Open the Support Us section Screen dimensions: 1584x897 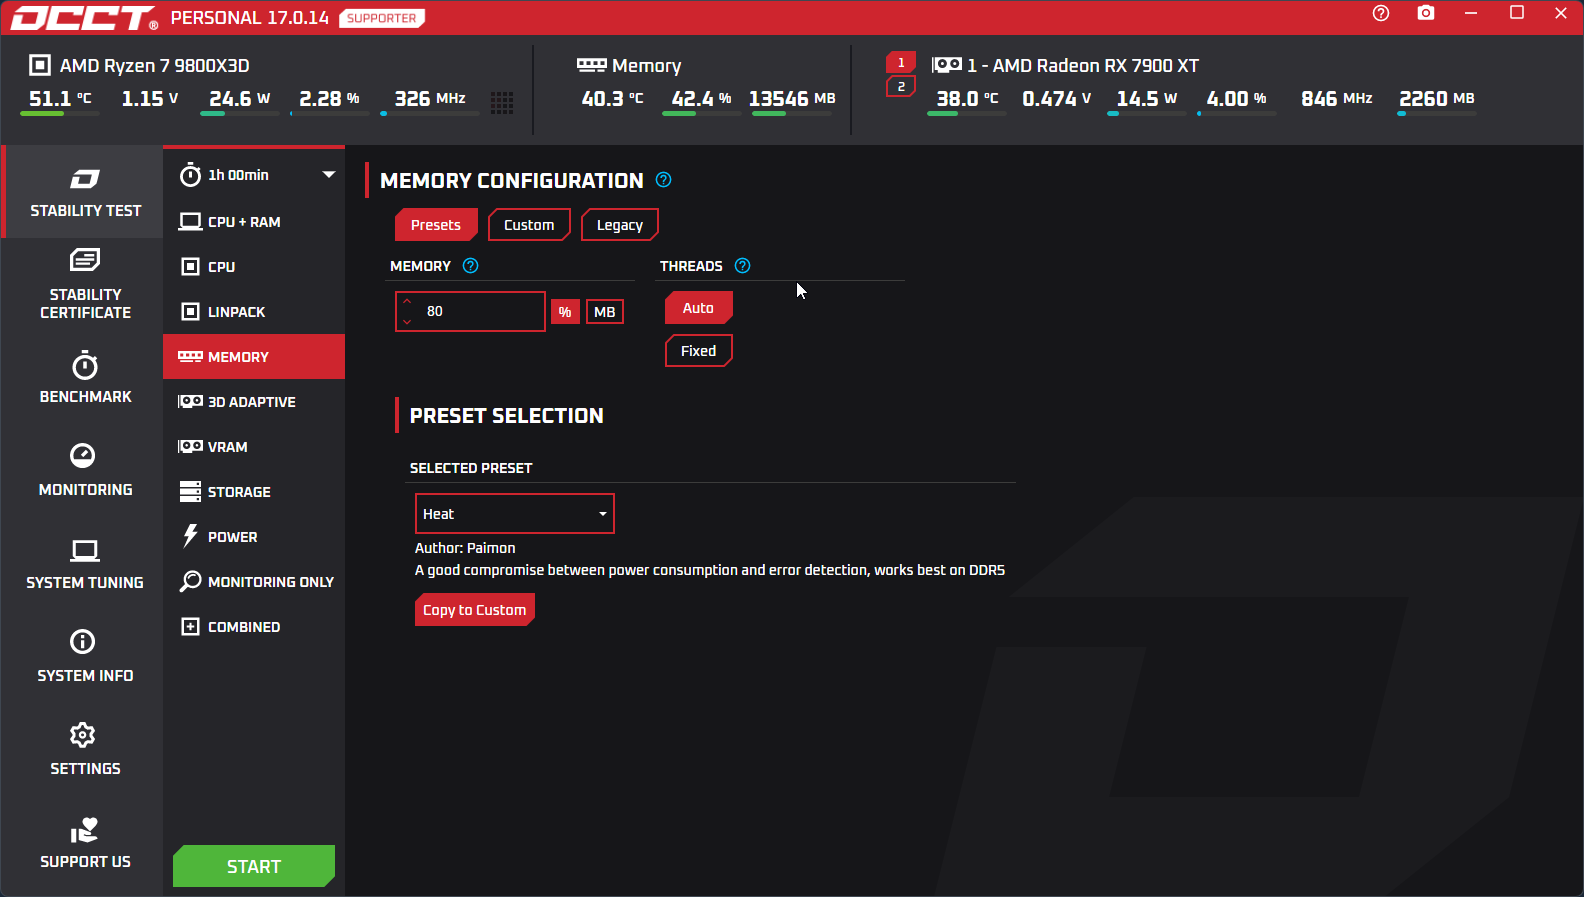pyautogui.click(x=85, y=843)
